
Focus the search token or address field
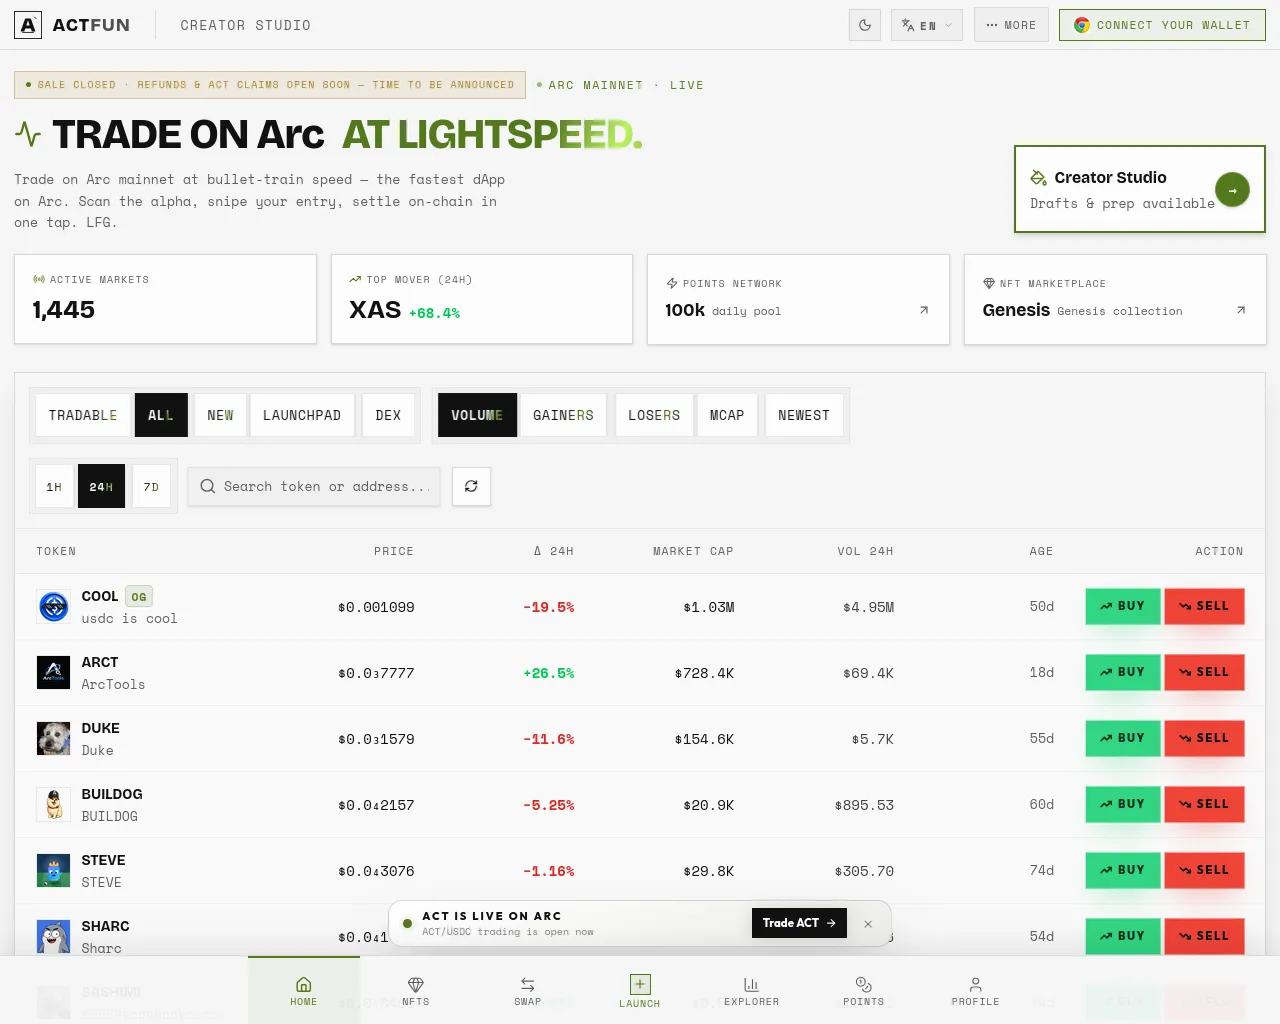[314, 486]
